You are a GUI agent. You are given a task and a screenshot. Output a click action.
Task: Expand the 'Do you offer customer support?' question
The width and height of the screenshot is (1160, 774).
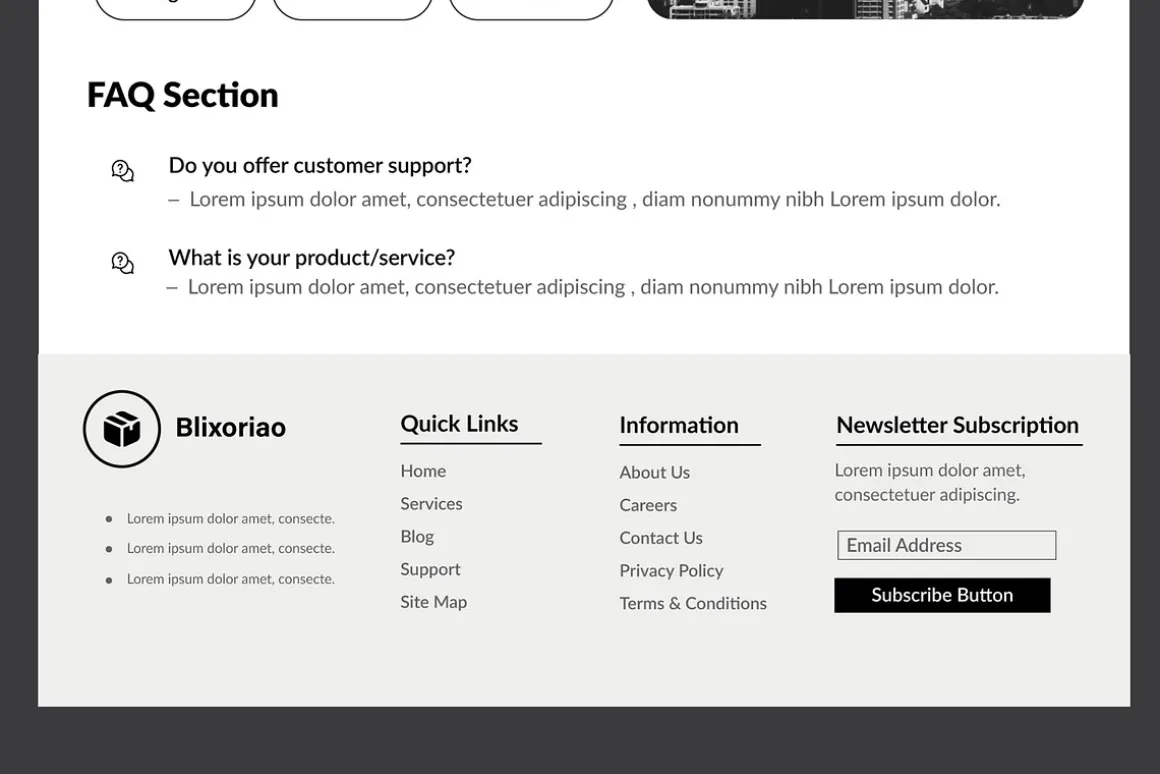click(320, 165)
